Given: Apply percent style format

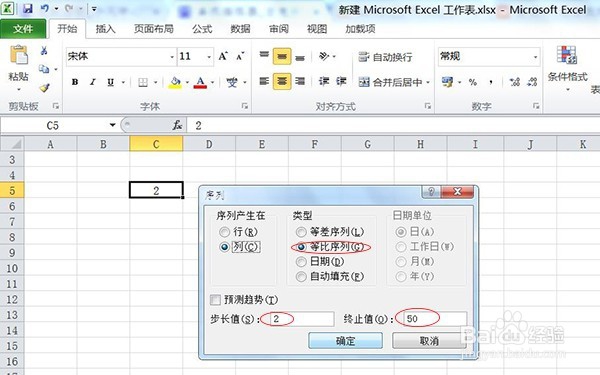Looking at the screenshot, I should click(473, 82).
